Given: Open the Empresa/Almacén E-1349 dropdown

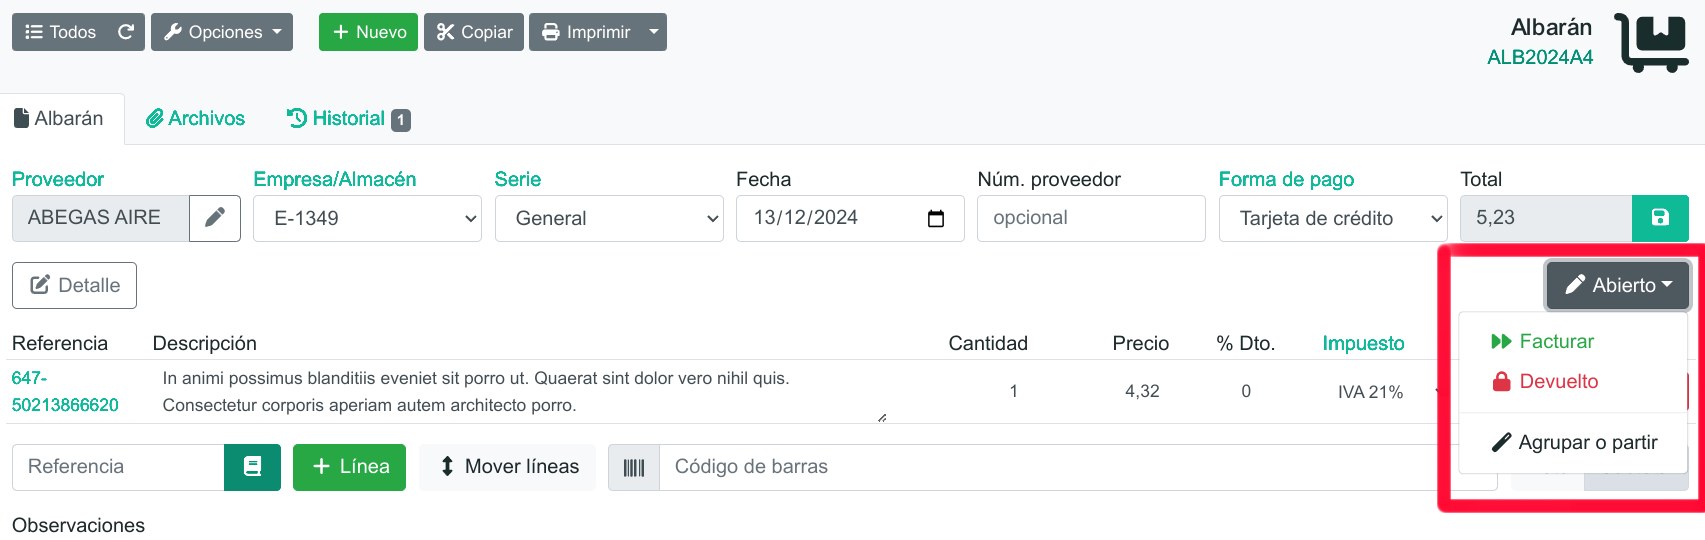Looking at the screenshot, I should [x=367, y=218].
